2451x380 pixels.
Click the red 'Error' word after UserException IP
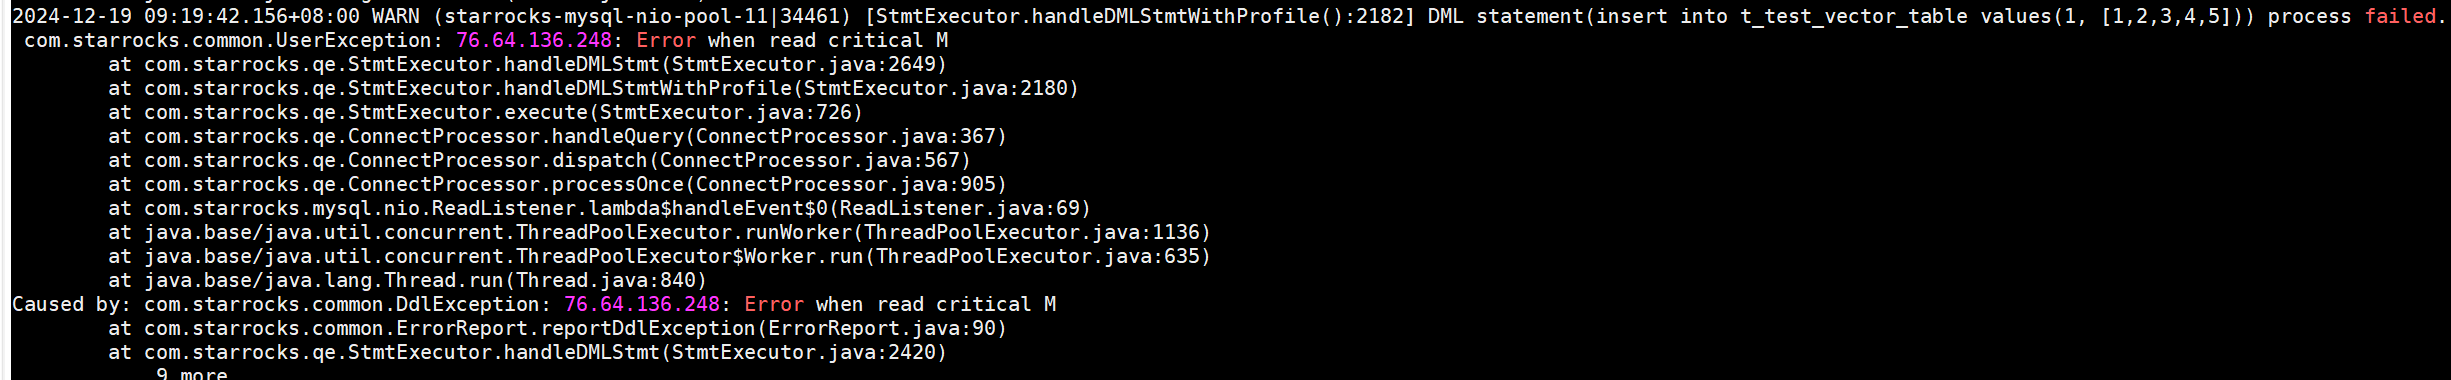[x=666, y=40]
